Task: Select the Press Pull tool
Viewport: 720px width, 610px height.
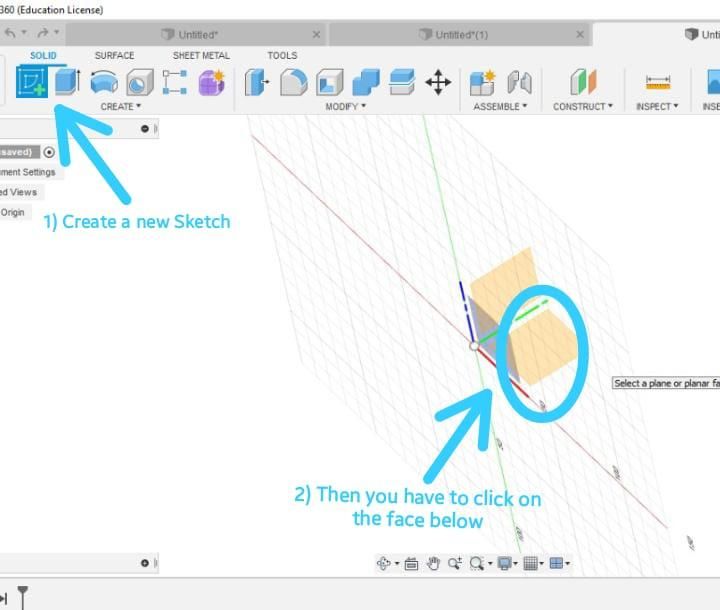Action: coord(257,82)
